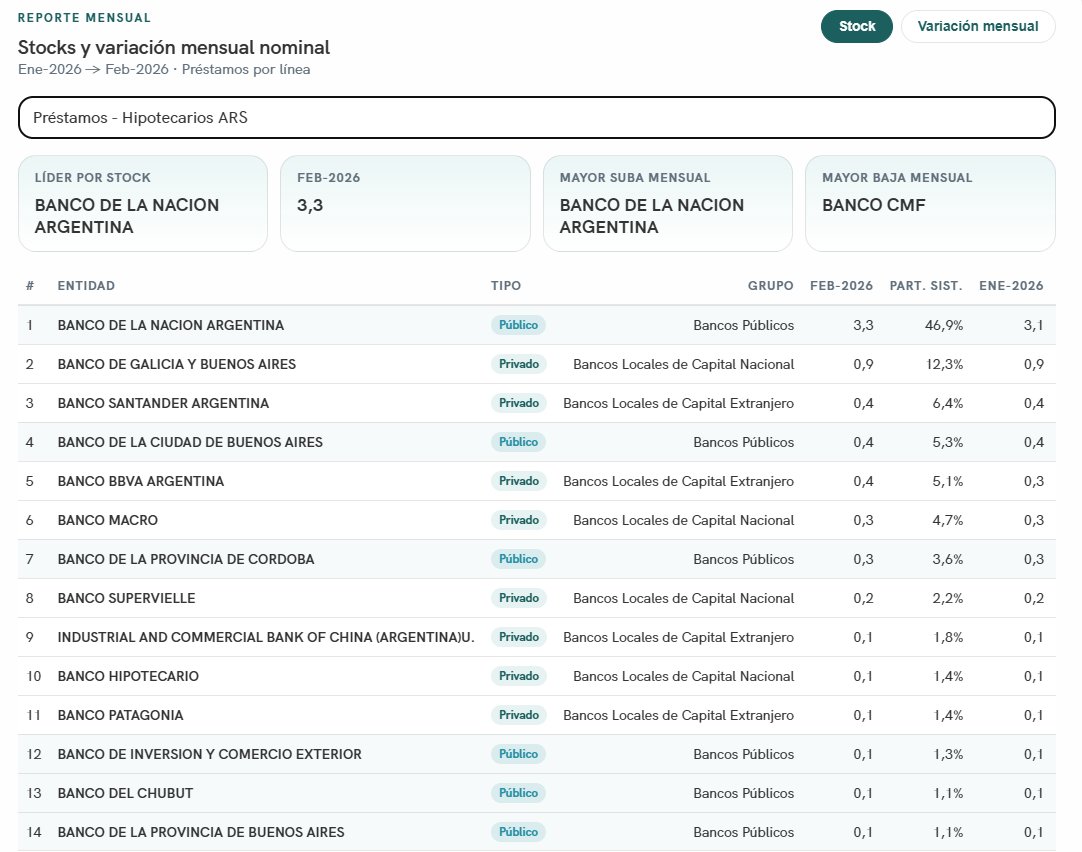Select BANCO SUPERVIELLE entry
The height and width of the screenshot is (852, 1082).
[126, 598]
